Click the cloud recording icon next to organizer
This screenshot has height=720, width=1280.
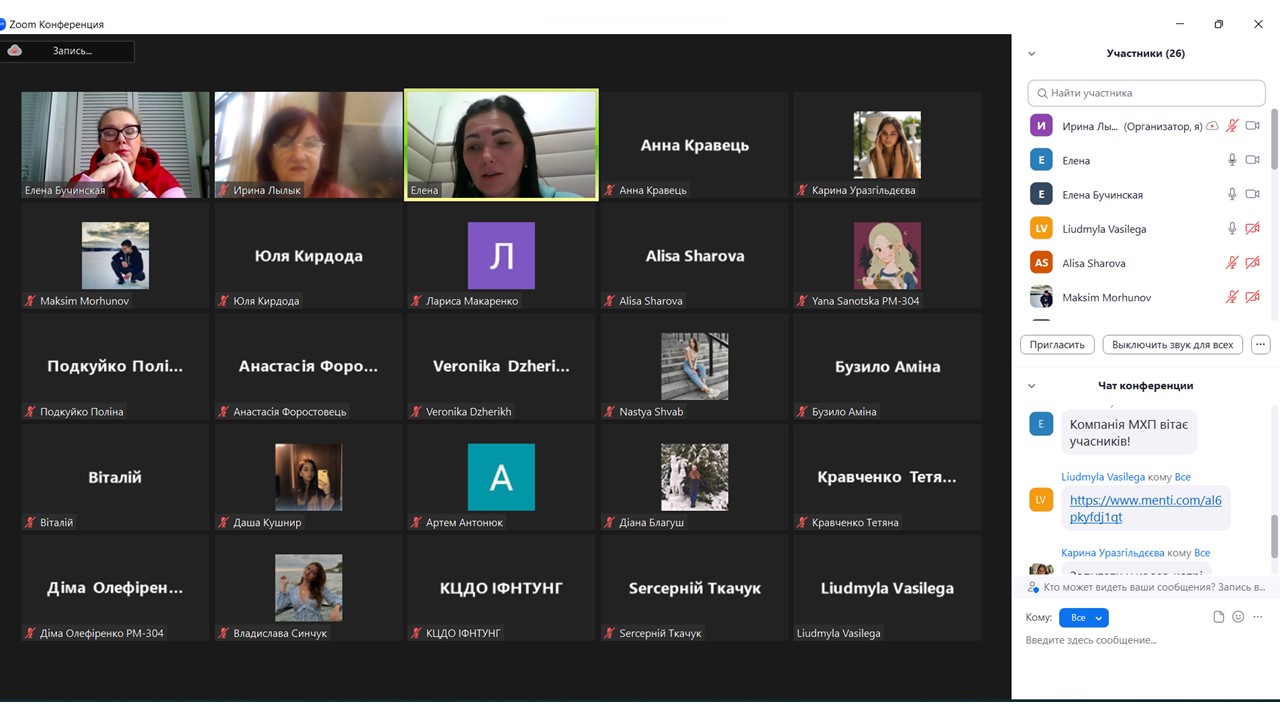[1212, 126]
